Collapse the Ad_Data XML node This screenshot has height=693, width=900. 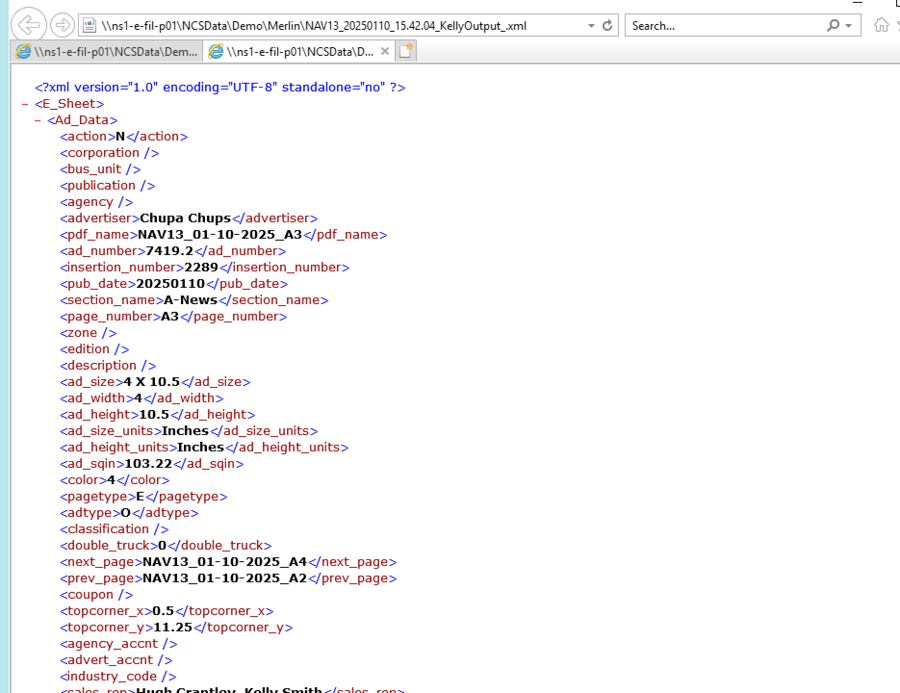point(37,120)
